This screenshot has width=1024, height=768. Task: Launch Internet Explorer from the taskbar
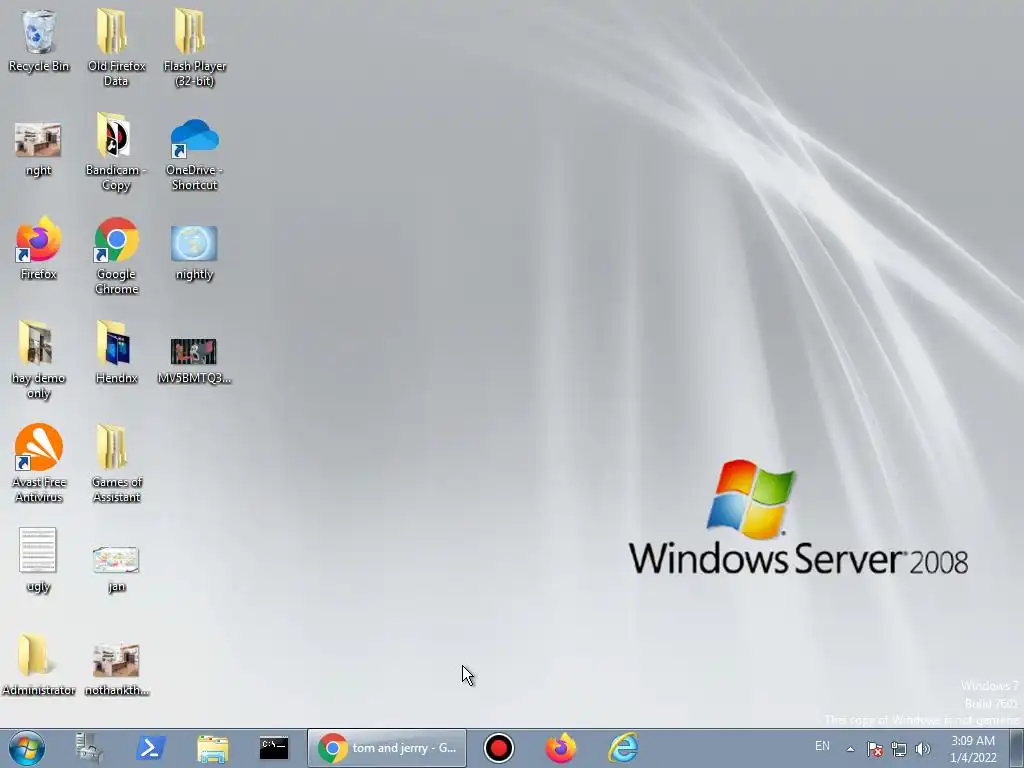[x=622, y=748]
